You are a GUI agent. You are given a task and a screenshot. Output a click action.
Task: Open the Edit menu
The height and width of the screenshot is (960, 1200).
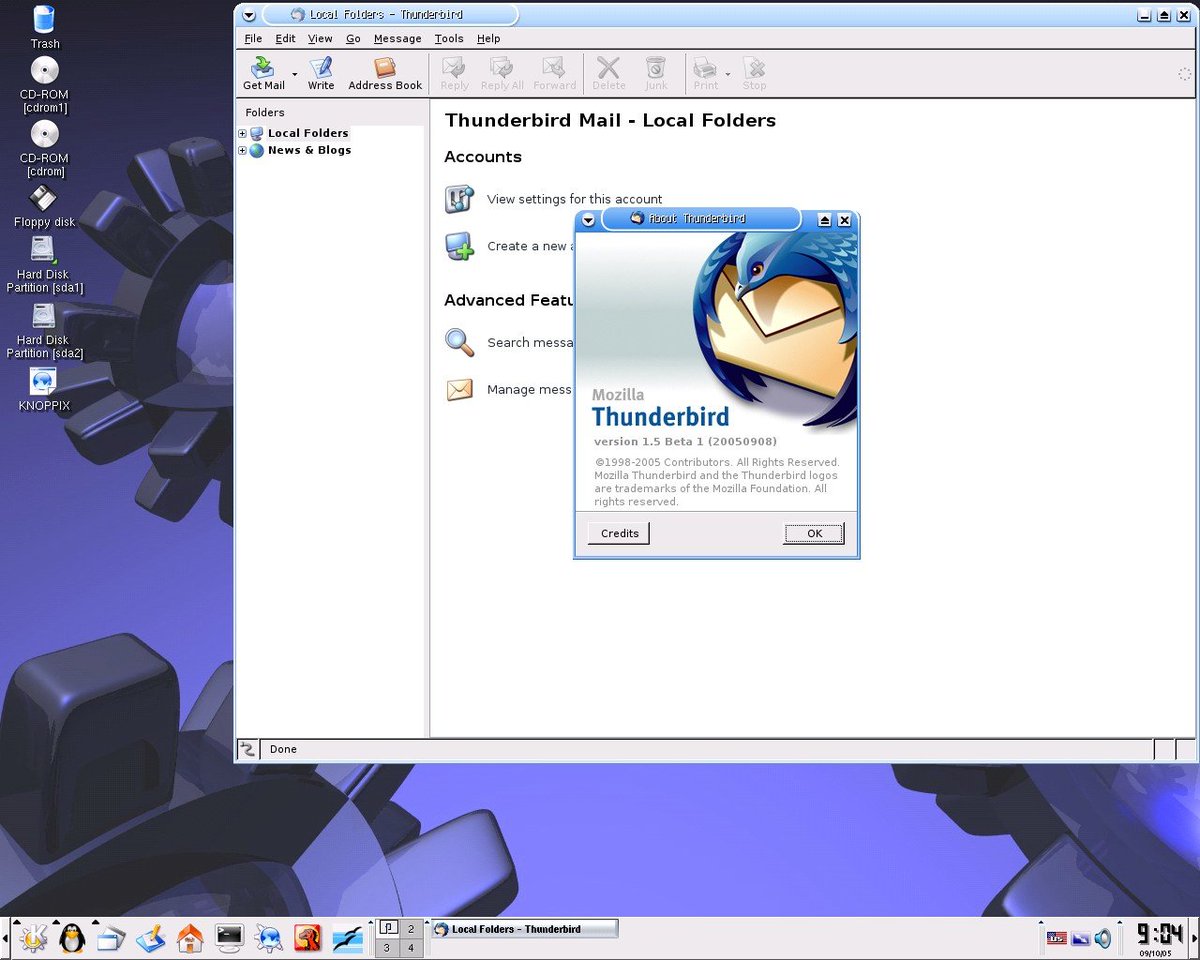point(285,38)
